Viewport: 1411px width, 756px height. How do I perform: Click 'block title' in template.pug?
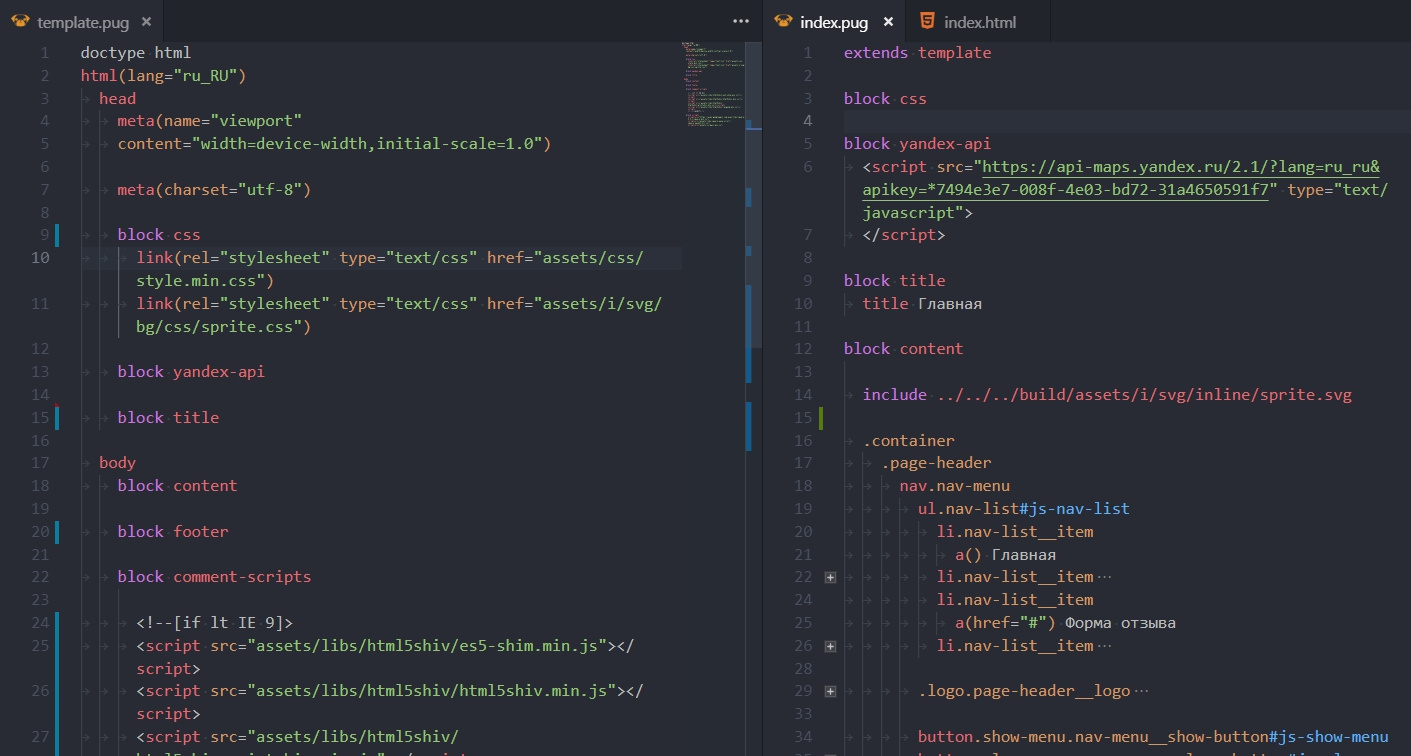coord(168,417)
